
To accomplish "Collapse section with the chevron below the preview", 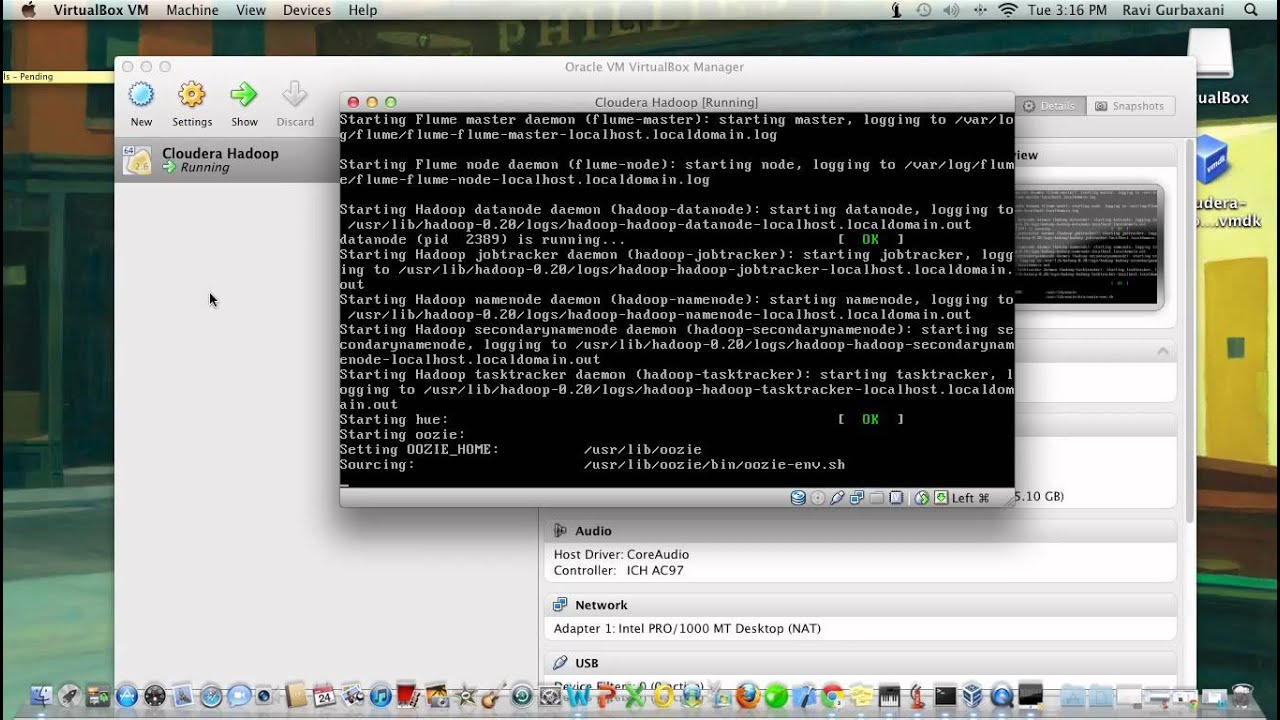I will 1162,351.
